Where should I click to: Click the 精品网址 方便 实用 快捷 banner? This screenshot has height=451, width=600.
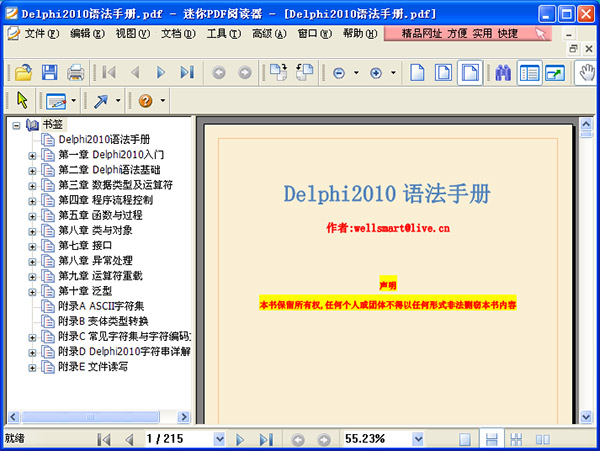point(468,34)
